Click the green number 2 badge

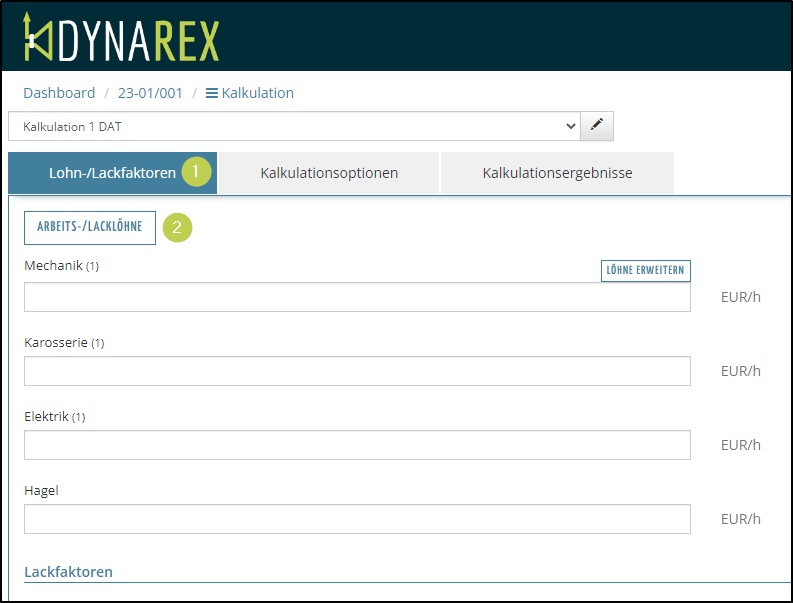[x=177, y=227]
